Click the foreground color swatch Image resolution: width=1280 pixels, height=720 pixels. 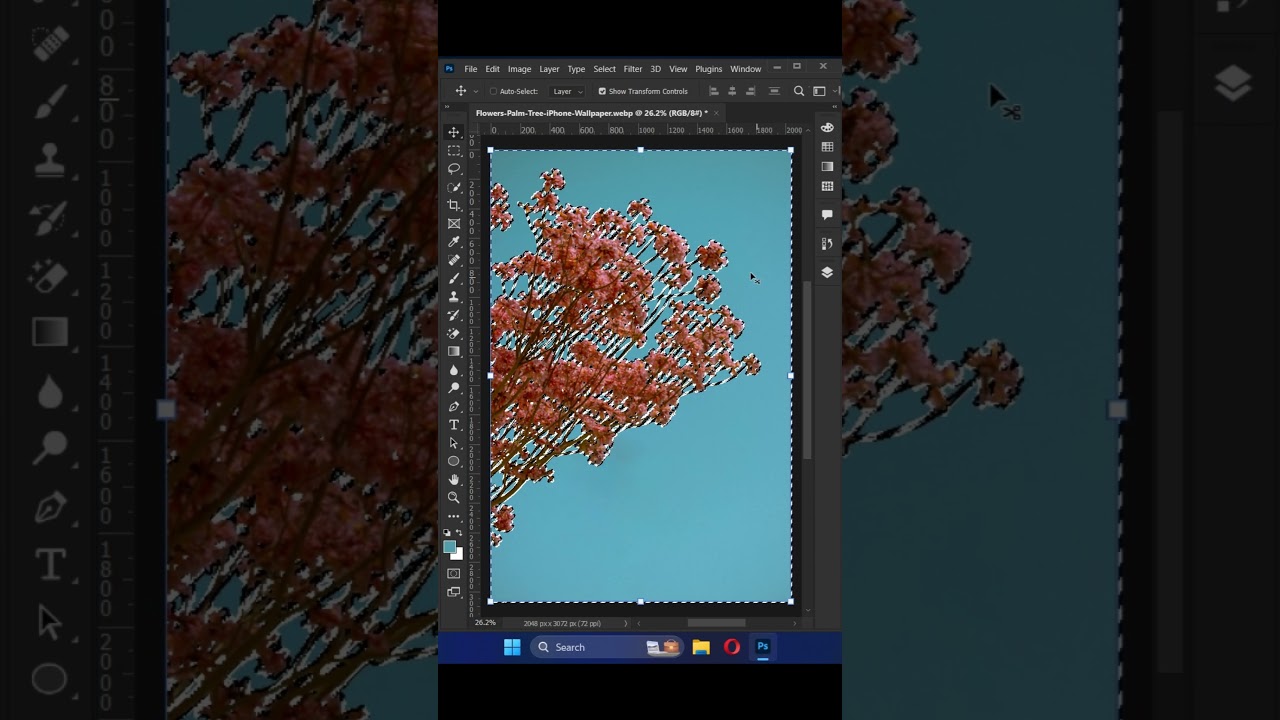[x=449, y=546]
